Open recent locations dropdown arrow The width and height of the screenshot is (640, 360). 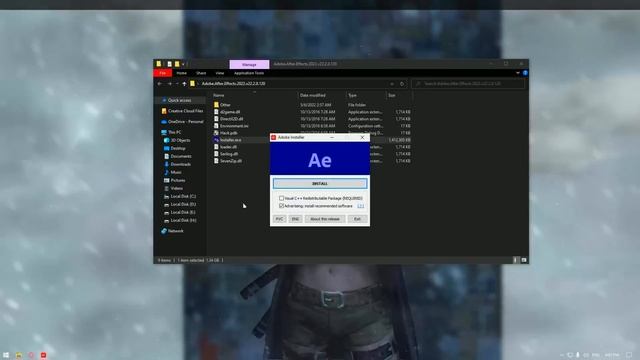pos(177,84)
